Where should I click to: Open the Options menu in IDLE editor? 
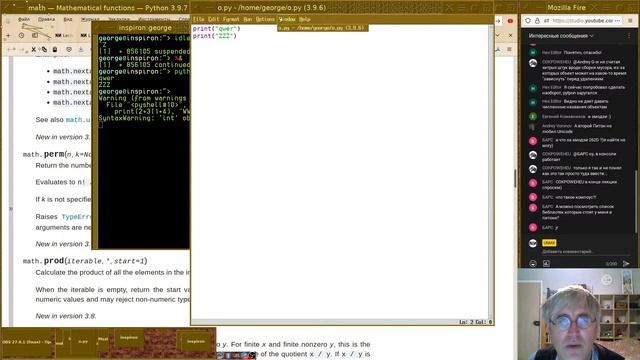coord(265,19)
